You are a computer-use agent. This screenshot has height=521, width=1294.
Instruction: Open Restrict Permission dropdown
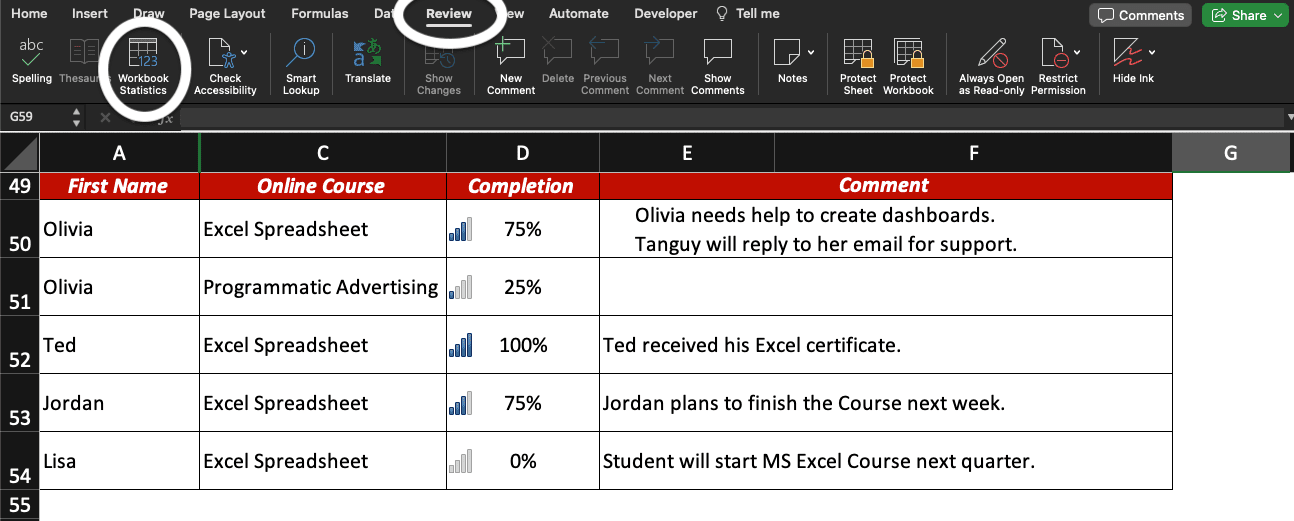click(1077, 51)
